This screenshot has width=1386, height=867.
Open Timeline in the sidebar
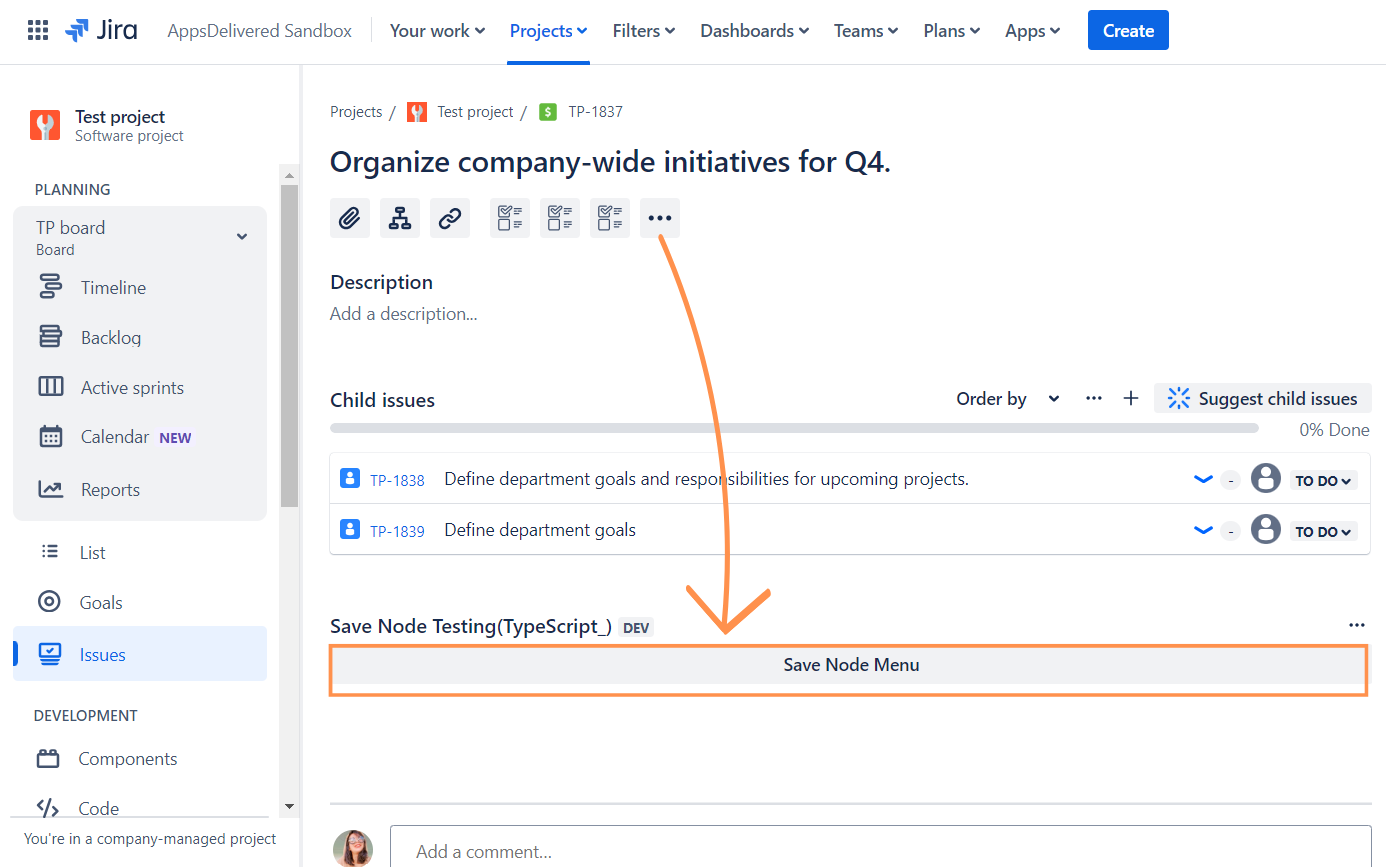coord(113,288)
